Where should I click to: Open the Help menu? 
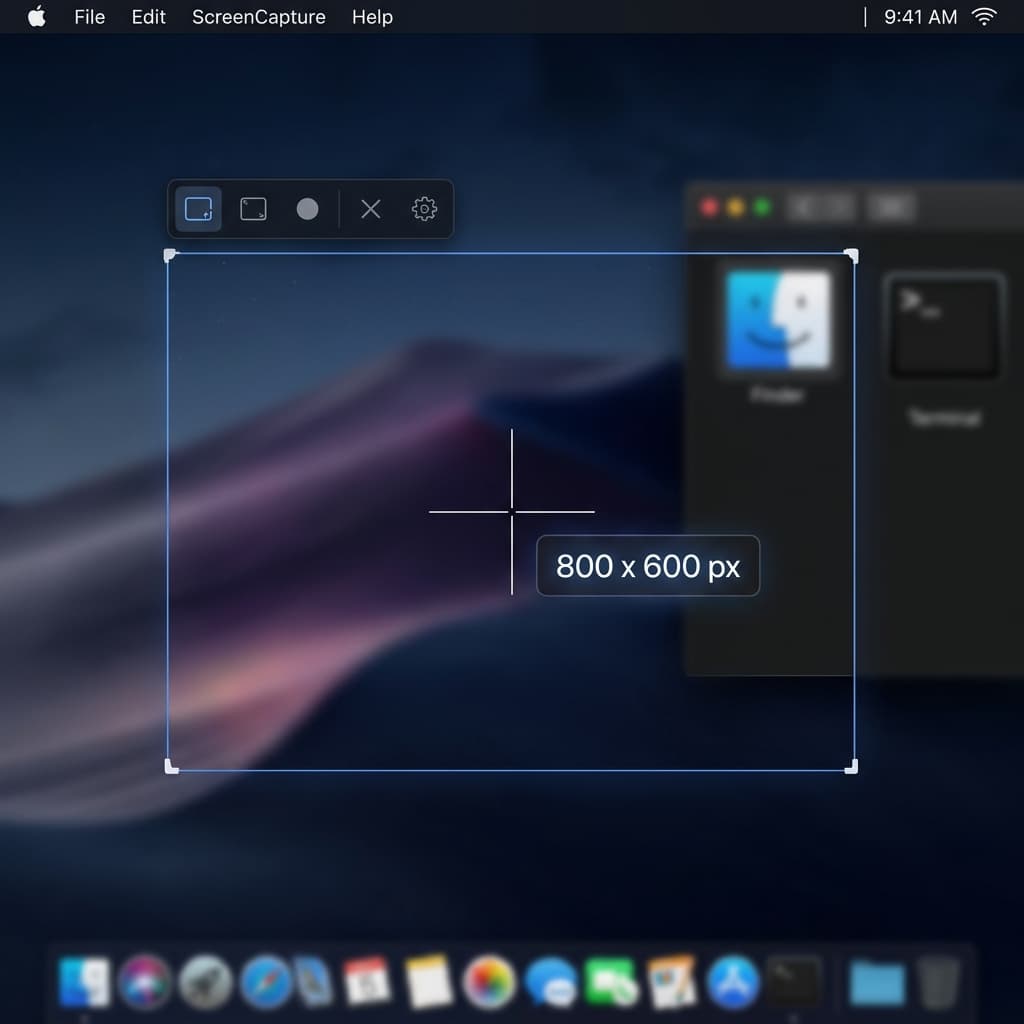(371, 16)
